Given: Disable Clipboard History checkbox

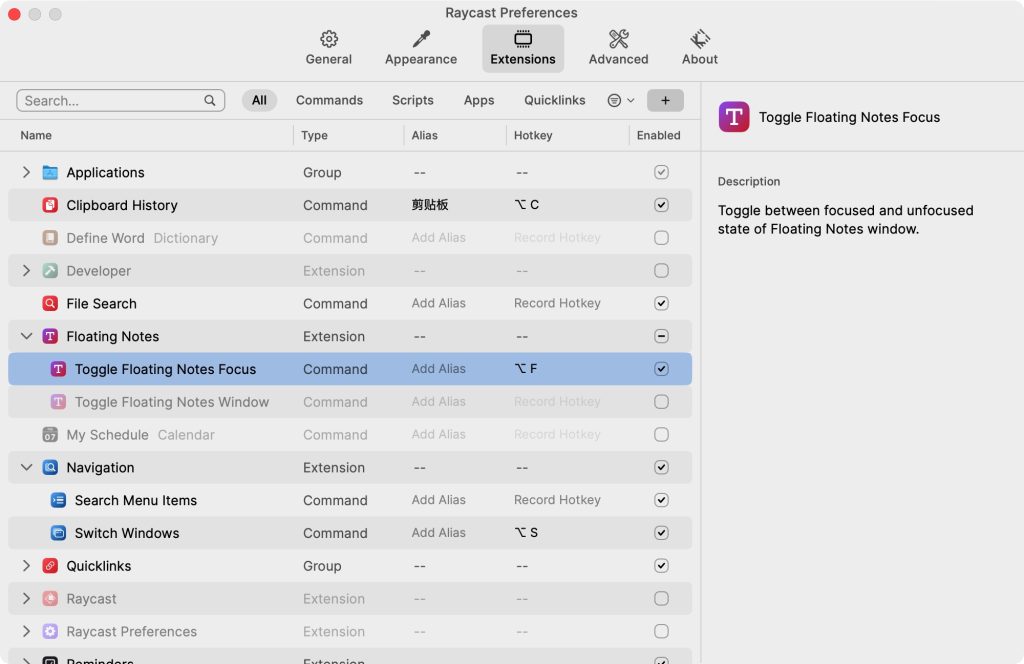Looking at the screenshot, I should tap(661, 205).
